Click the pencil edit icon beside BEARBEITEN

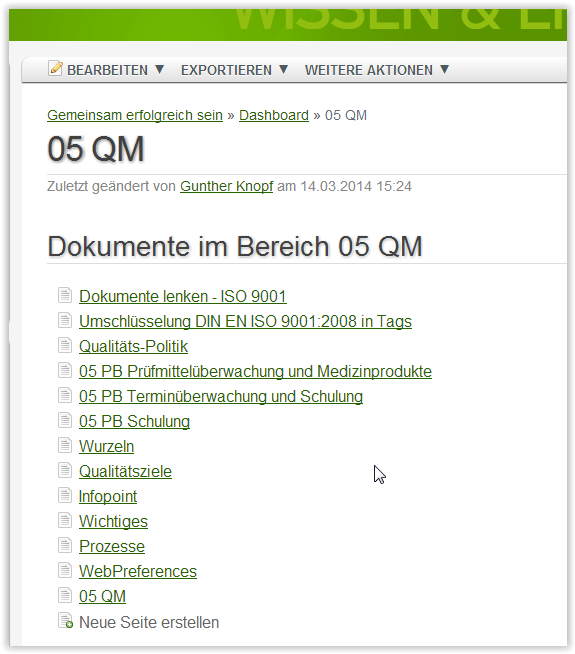[x=55, y=68]
